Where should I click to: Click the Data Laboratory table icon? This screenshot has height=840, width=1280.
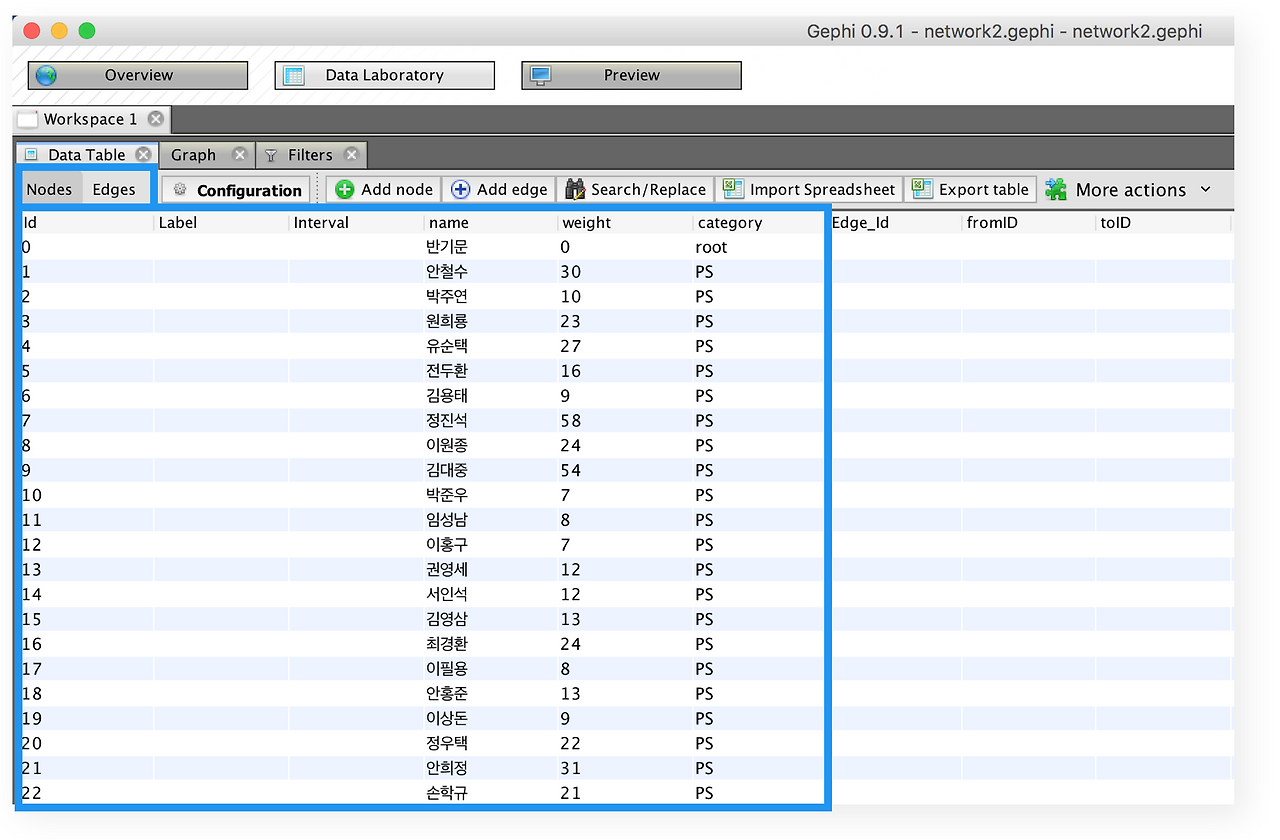[293, 75]
